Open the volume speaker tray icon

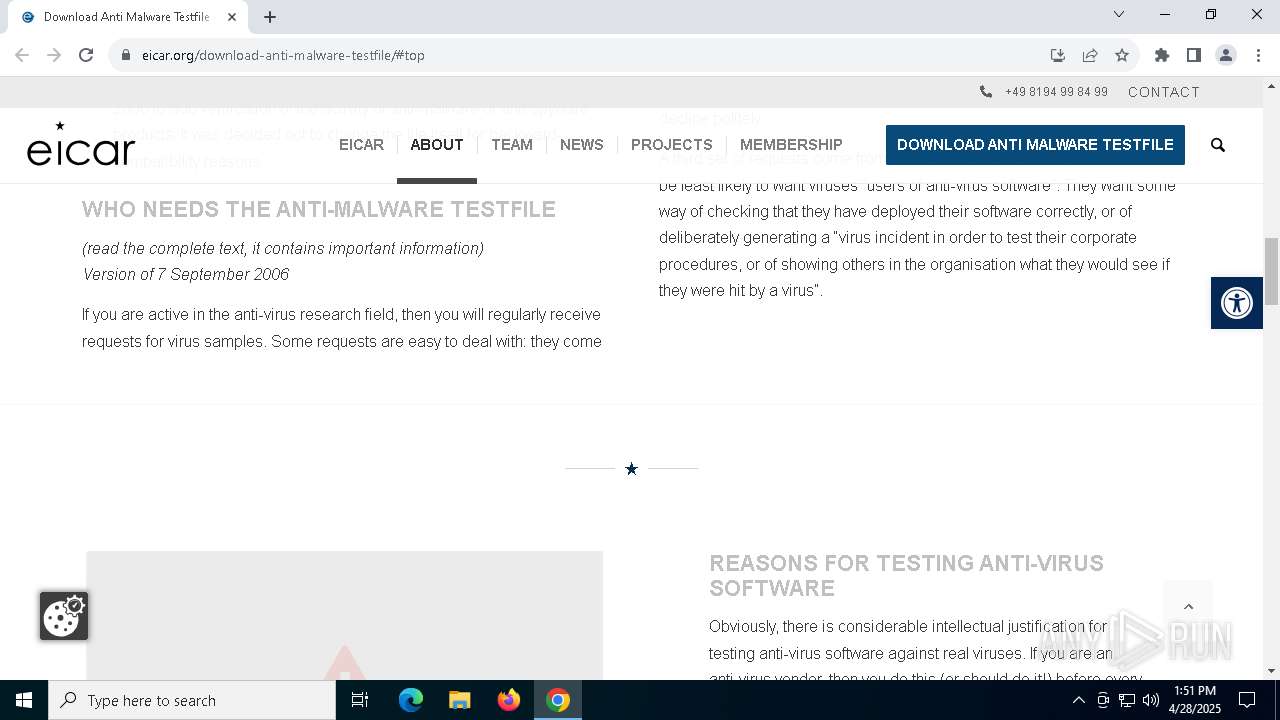tap(1151, 700)
